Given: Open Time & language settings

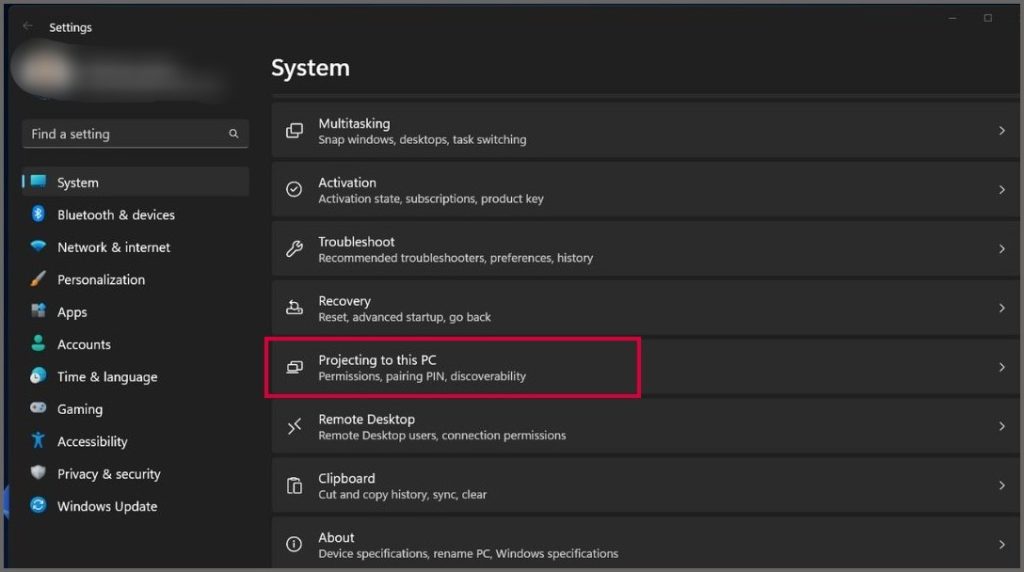Looking at the screenshot, I should (136, 376).
